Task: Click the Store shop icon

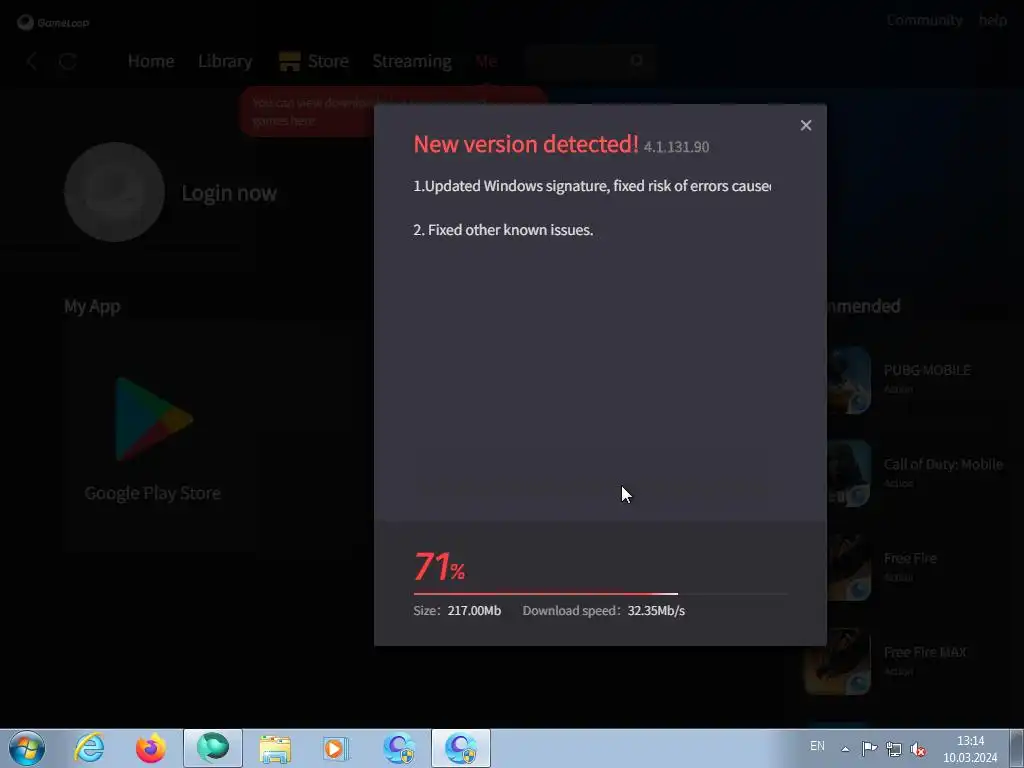Action: tap(289, 61)
